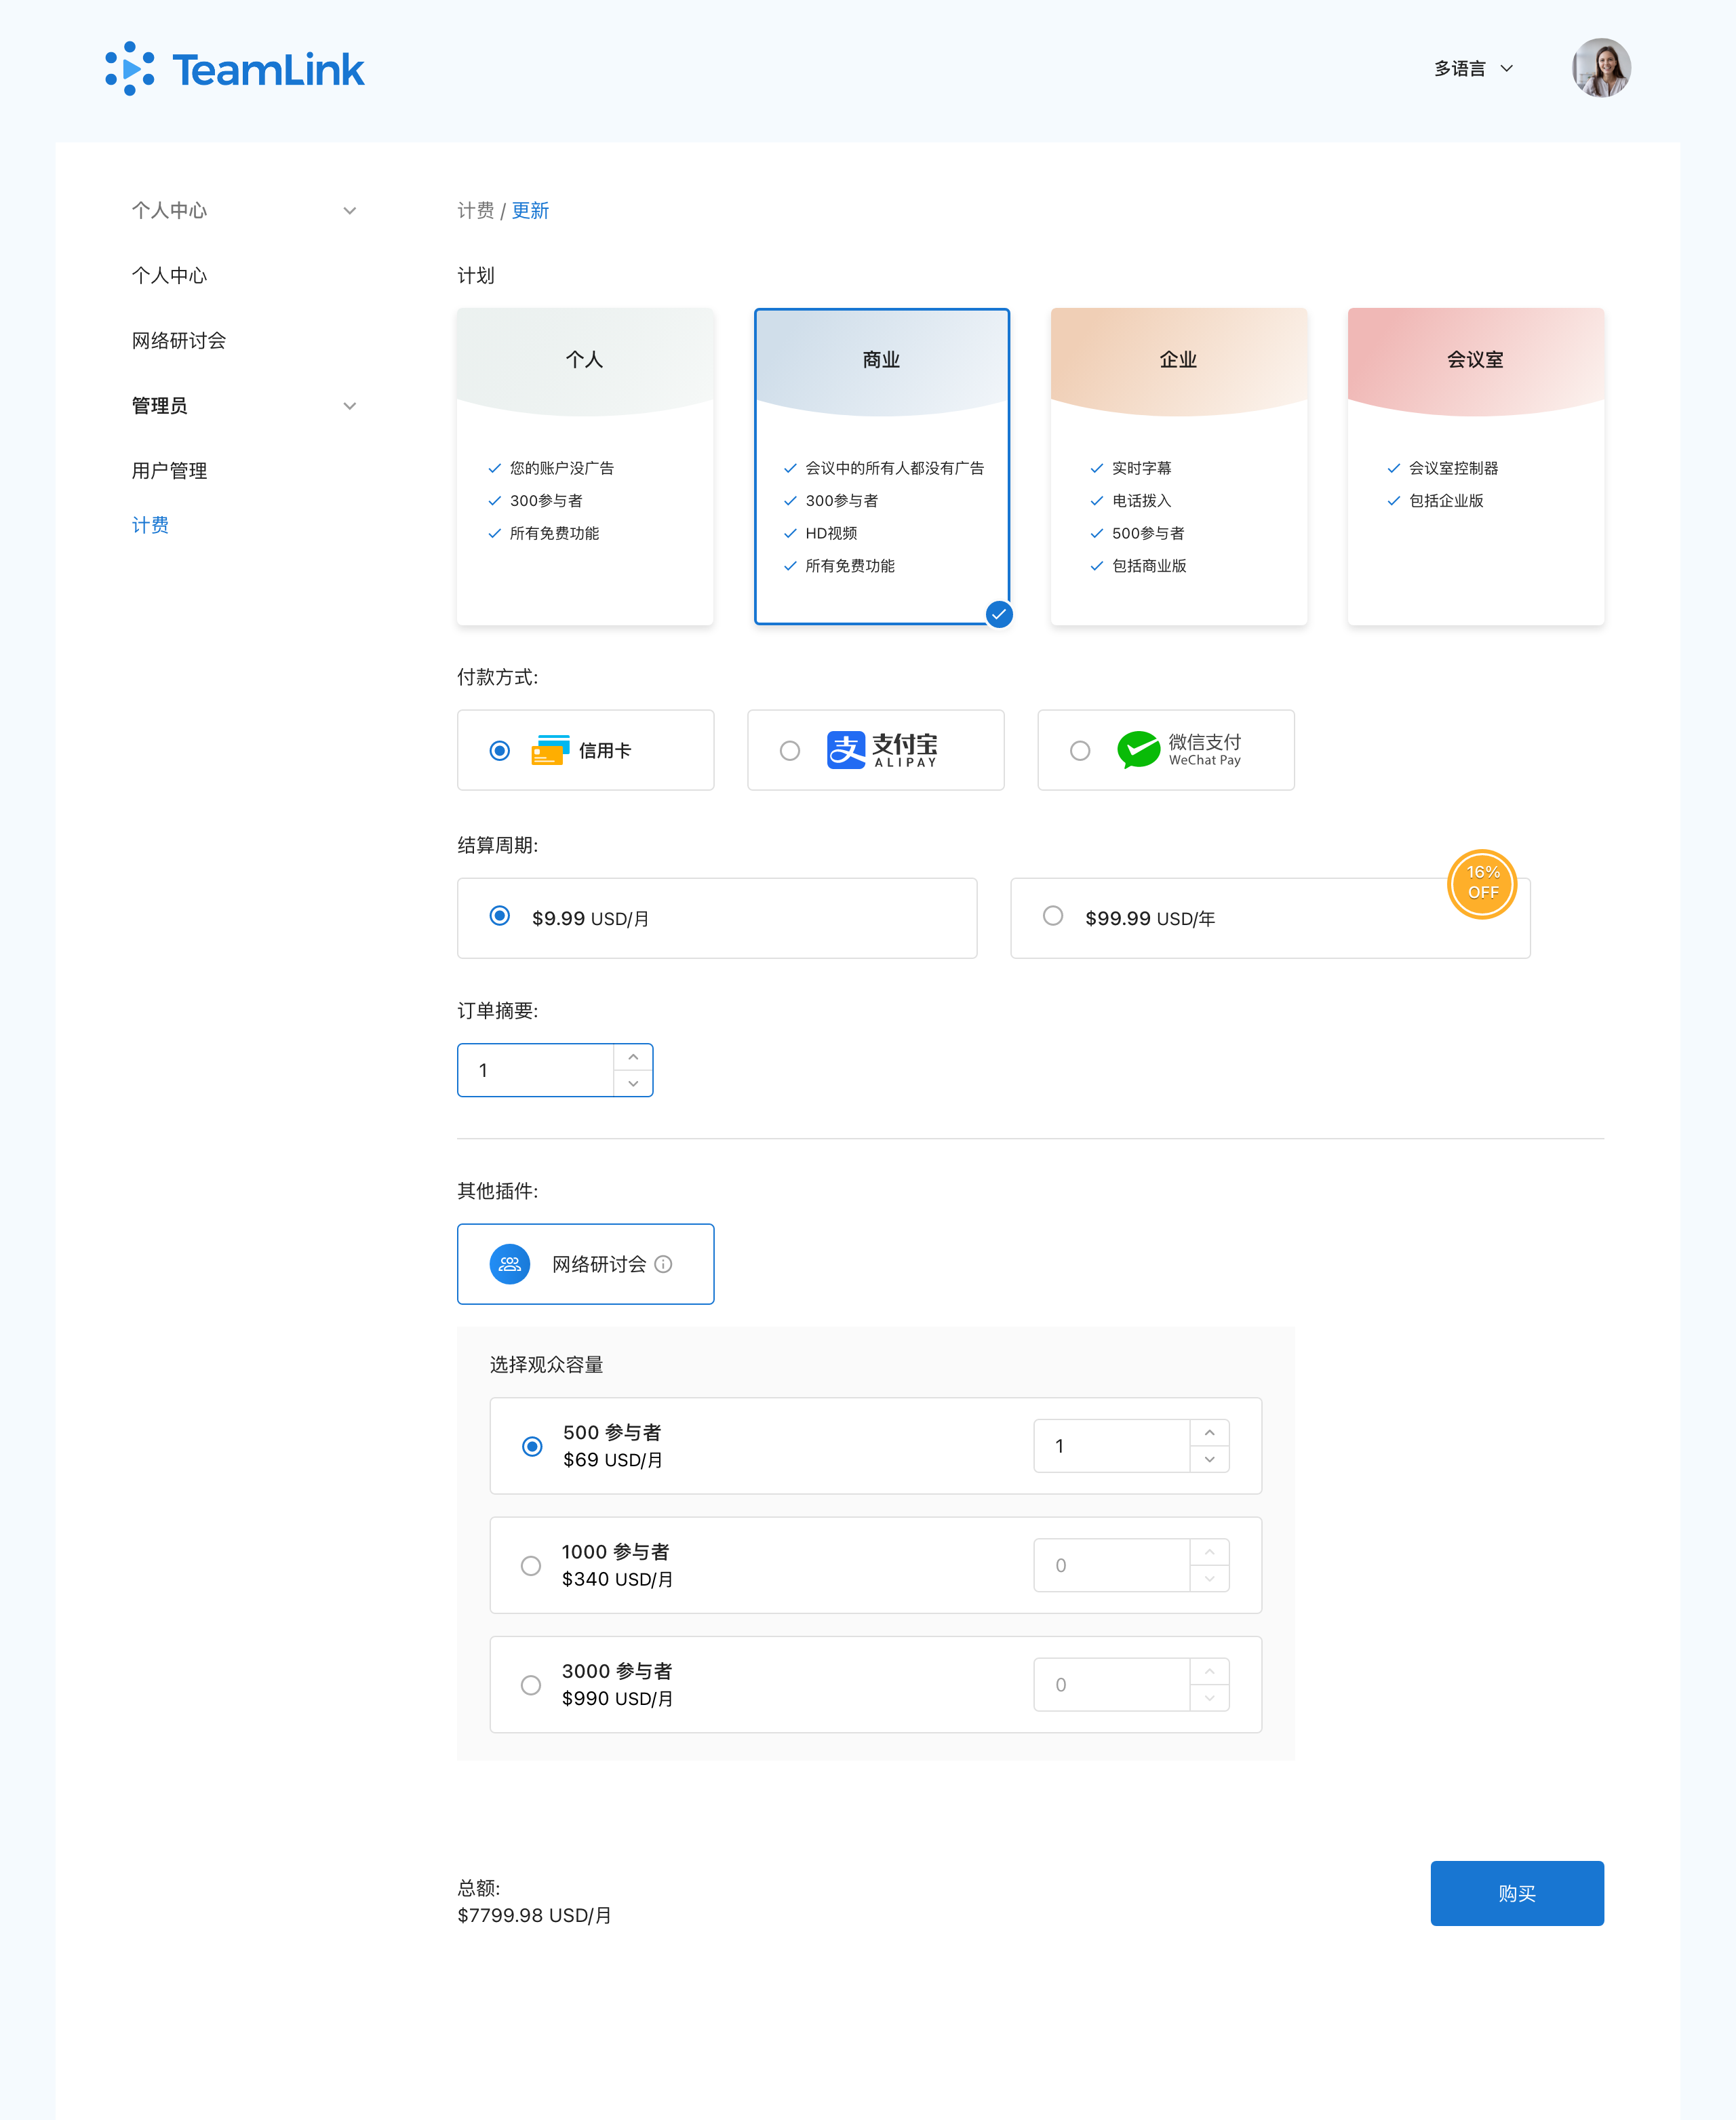Open the 多语言 language dropdown
Image resolution: width=1736 pixels, height=2120 pixels.
[x=1473, y=69]
